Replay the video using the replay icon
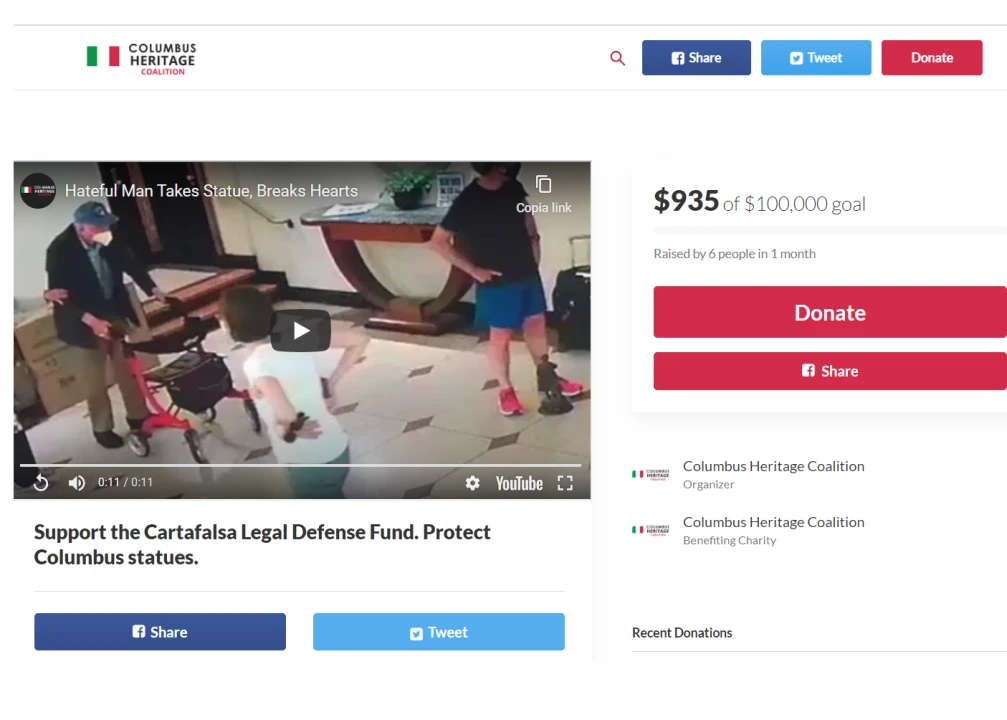1007x720 pixels. click(x=41, y=483)
